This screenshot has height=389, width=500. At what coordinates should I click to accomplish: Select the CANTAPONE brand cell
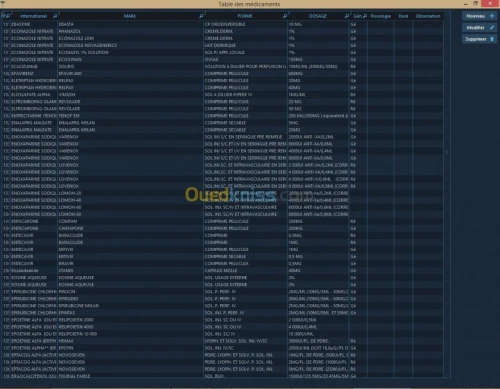(x=130, y=228)
